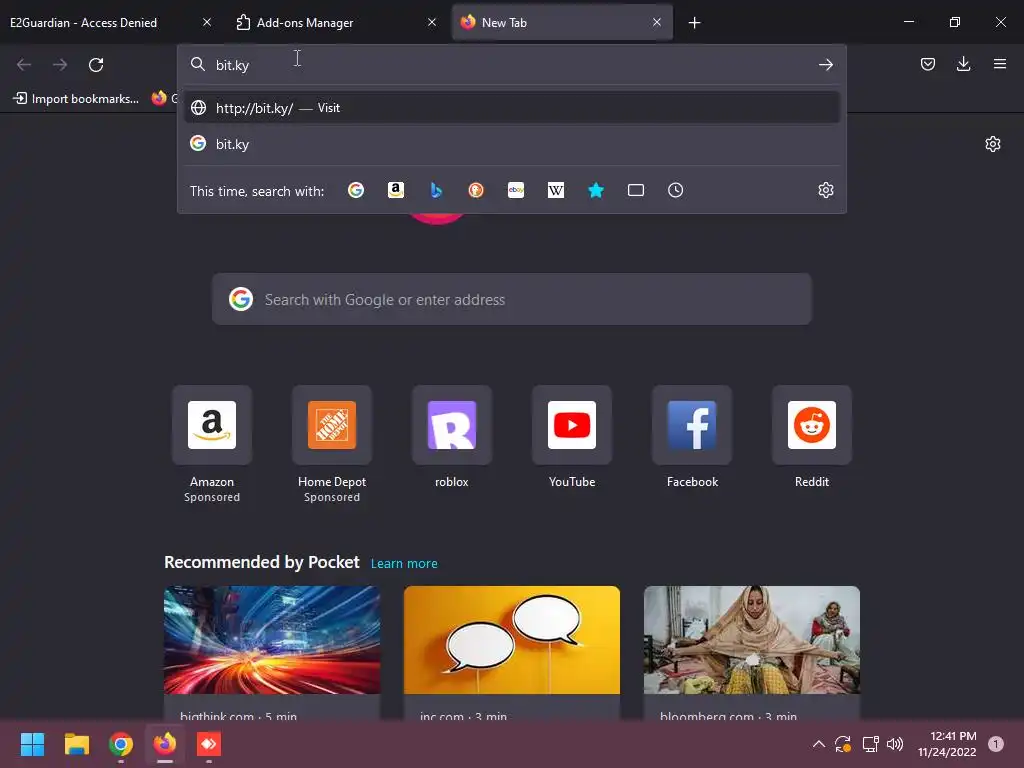
Task: Open a new tab with plus button
Action: (x=694, y=23)
